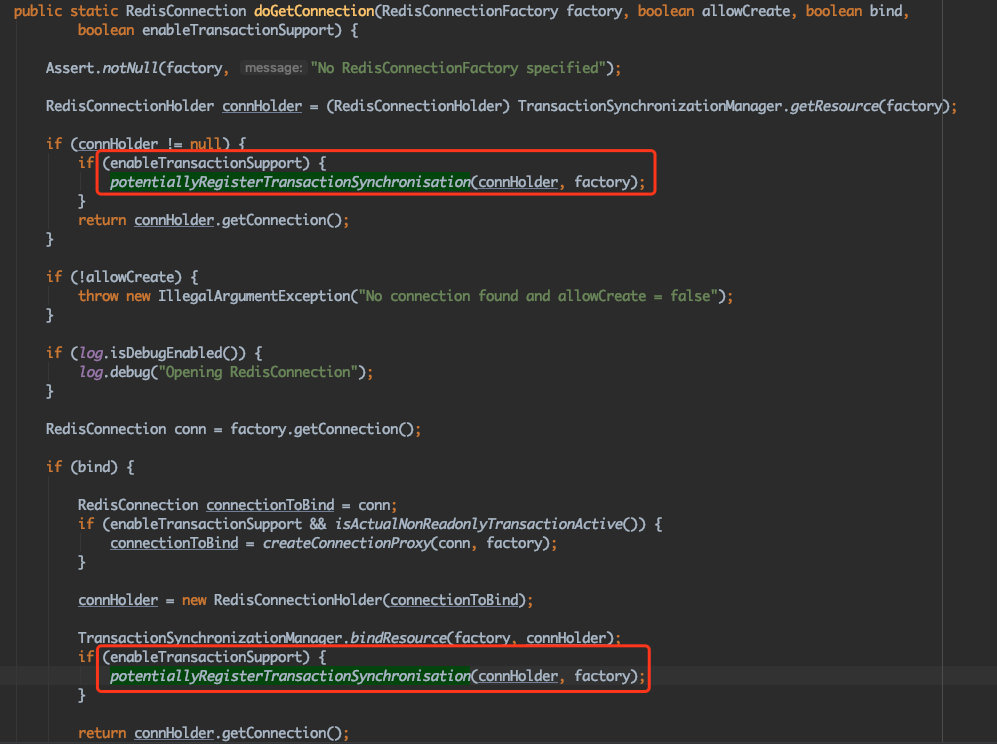Click createConnectionProxy(conn, factory) call
The width and height of the screenshot is (997, 744).
point(406,544)
